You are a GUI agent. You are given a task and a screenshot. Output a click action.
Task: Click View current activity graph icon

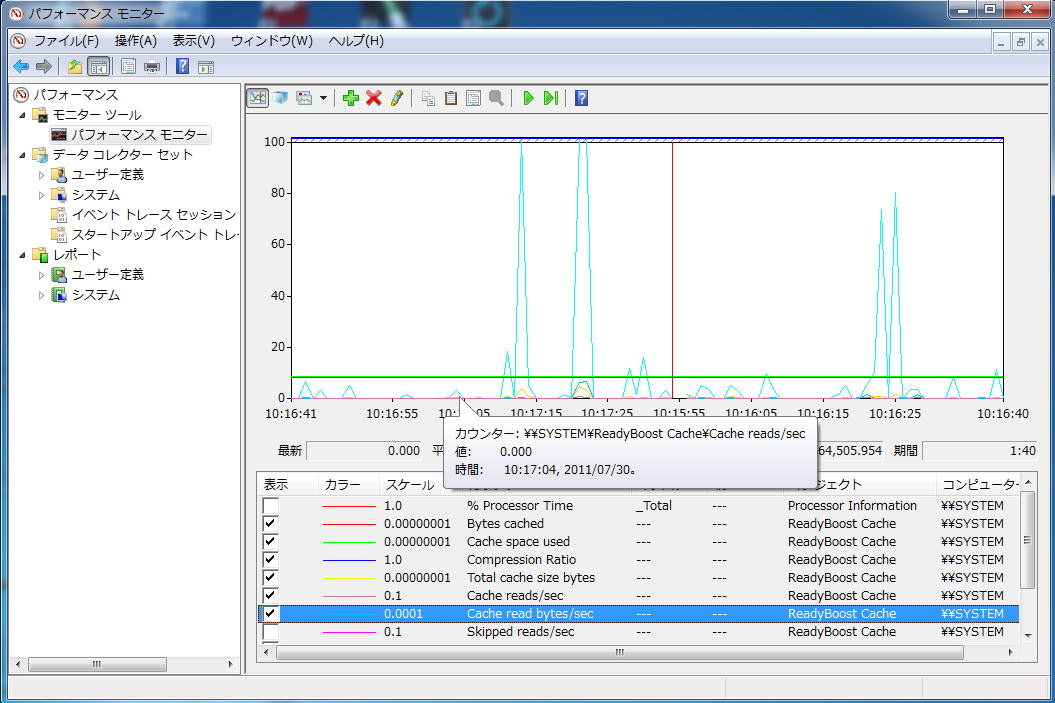pyautogui.click(x=258, y=98)
